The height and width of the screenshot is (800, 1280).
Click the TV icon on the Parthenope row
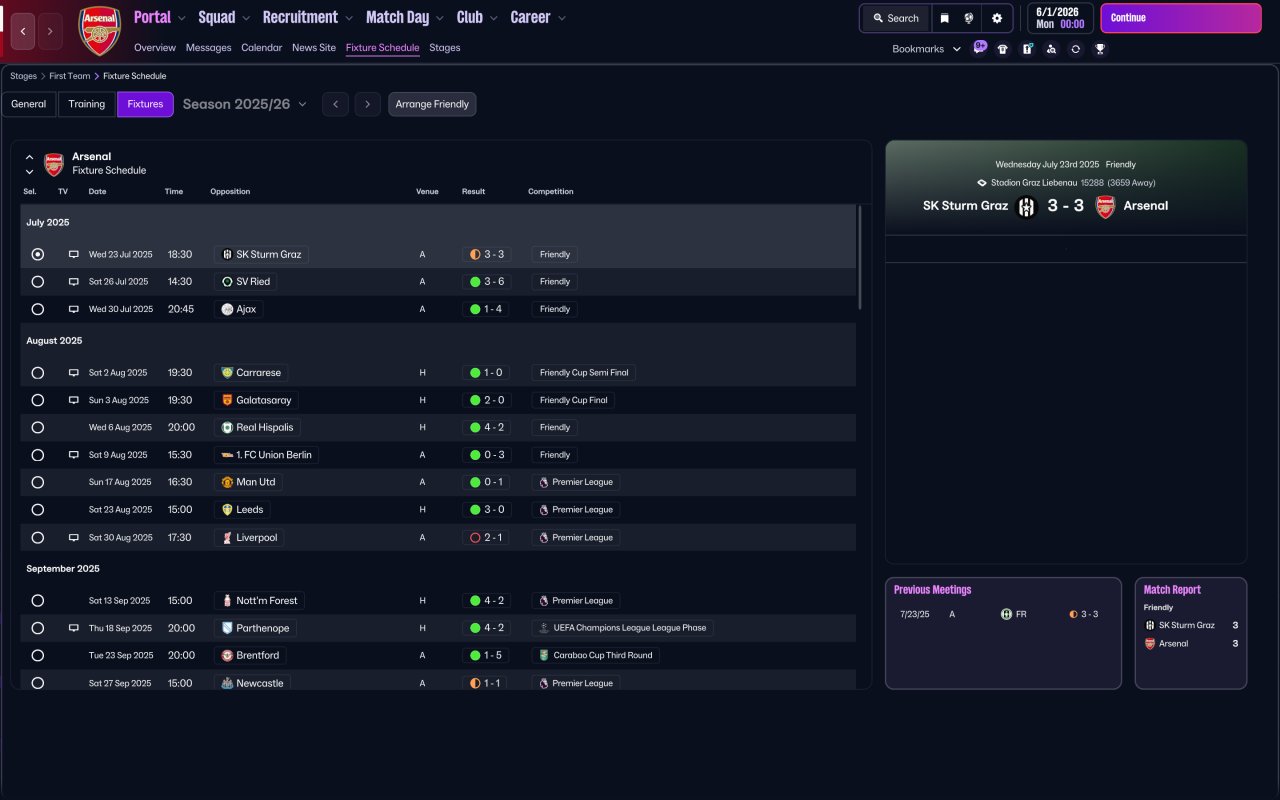73,628
